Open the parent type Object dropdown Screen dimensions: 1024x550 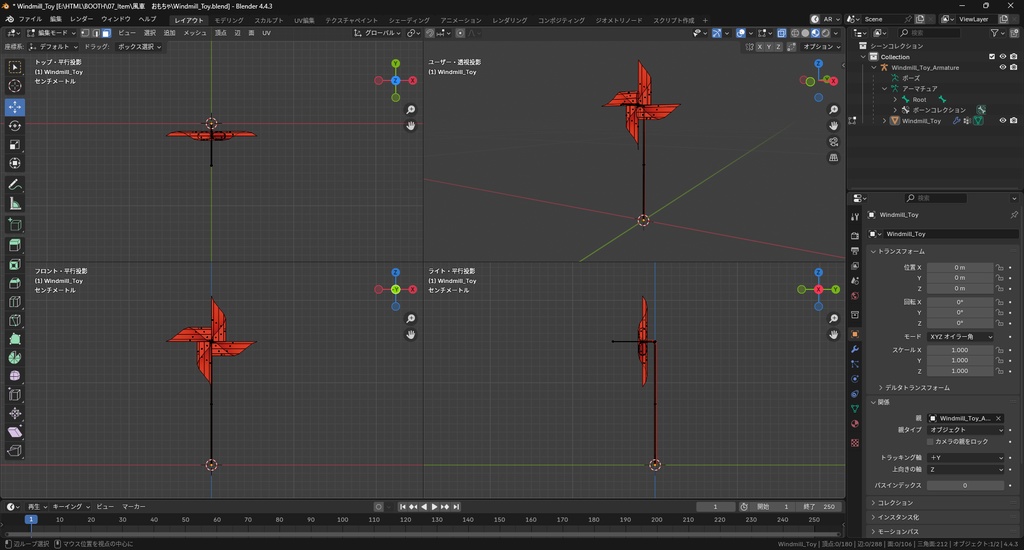coord(965,430)
